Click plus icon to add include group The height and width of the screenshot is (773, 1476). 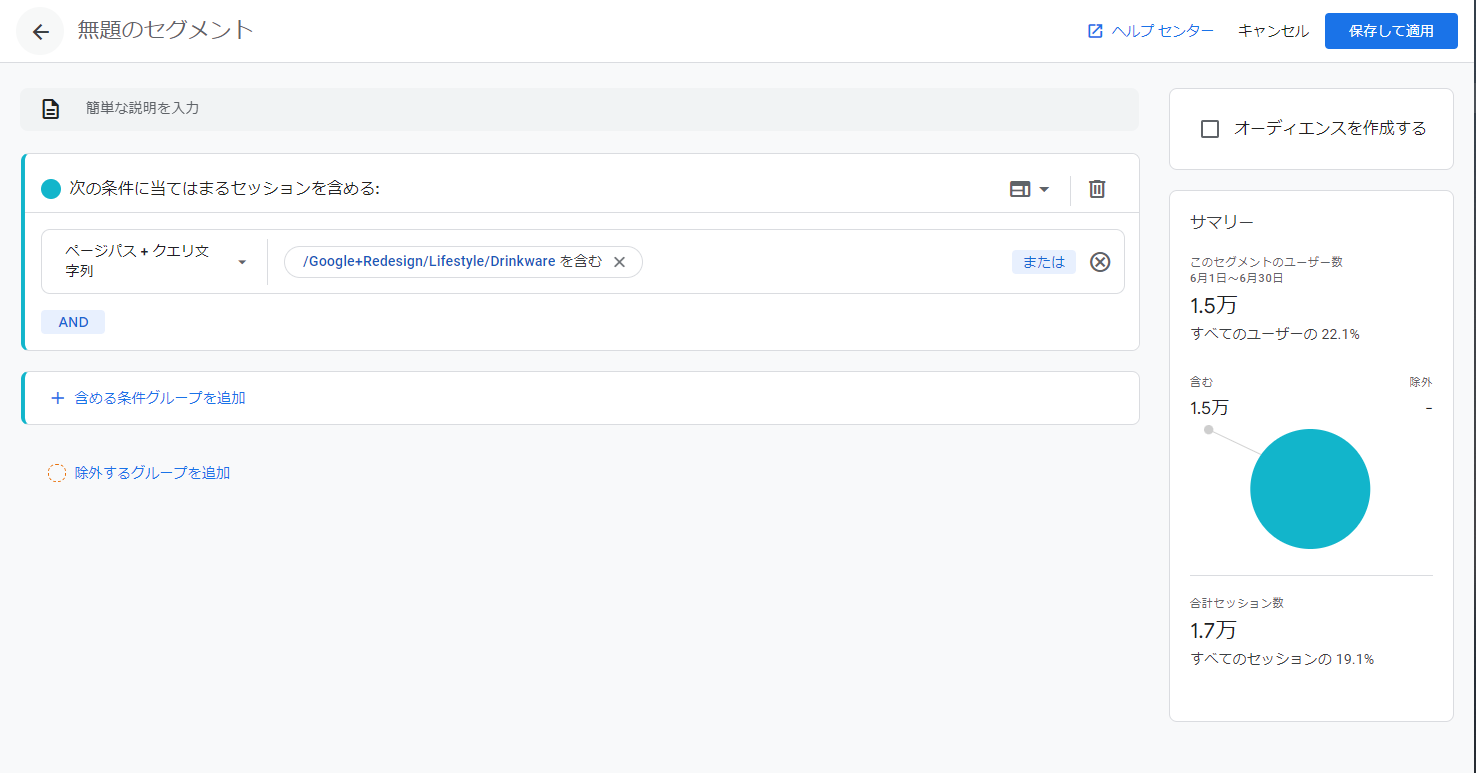point(57,398)
